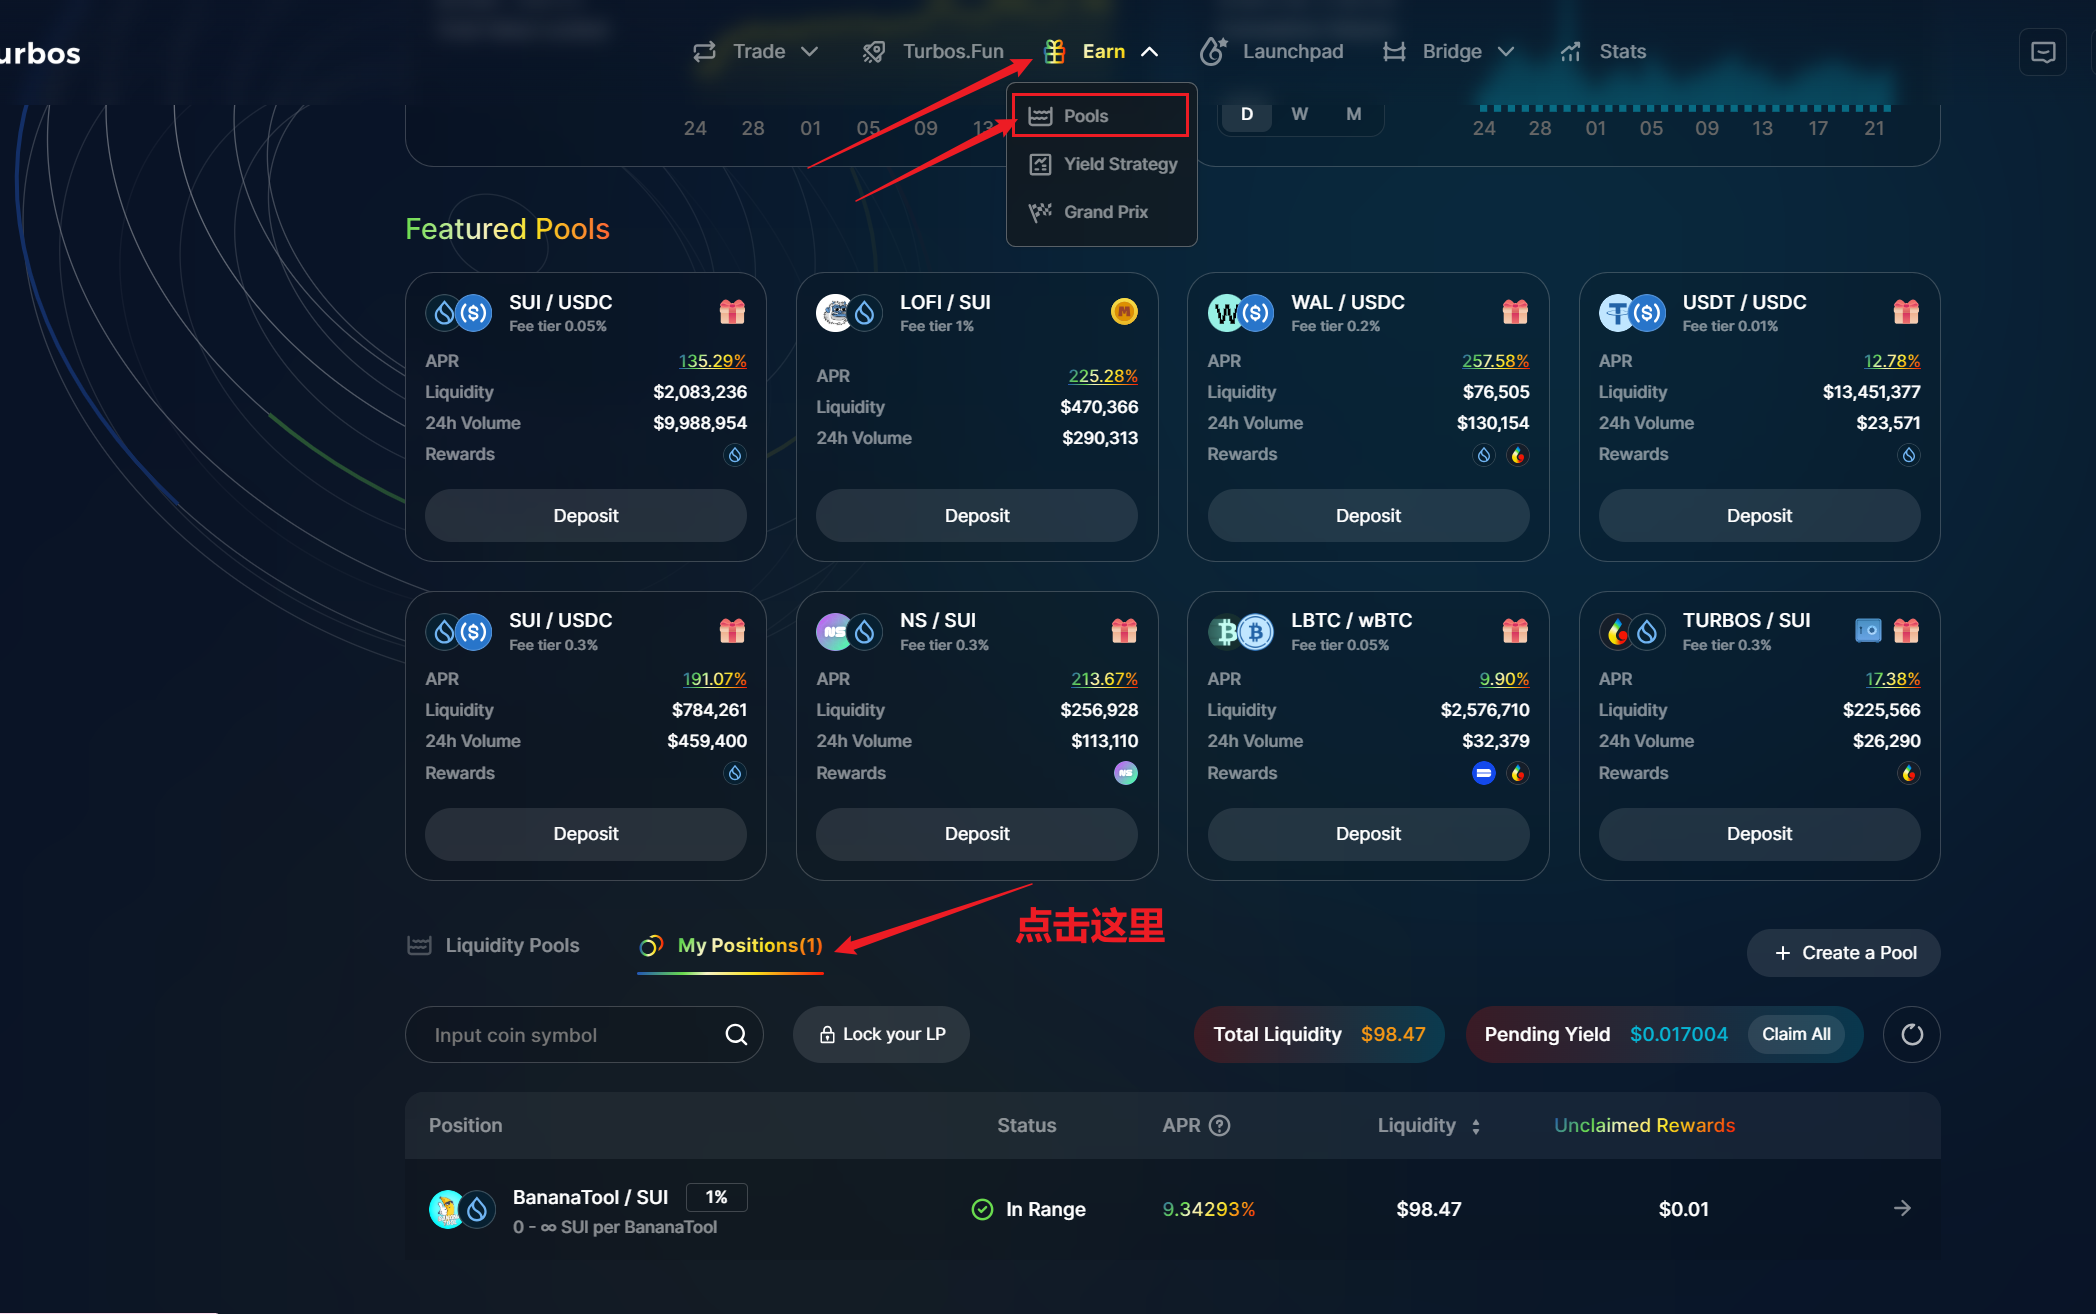Viewport: 2096px width, 1314px height.
Task: Select the D chart interval
Action: pyautogui.click(x=1246, y=114)
